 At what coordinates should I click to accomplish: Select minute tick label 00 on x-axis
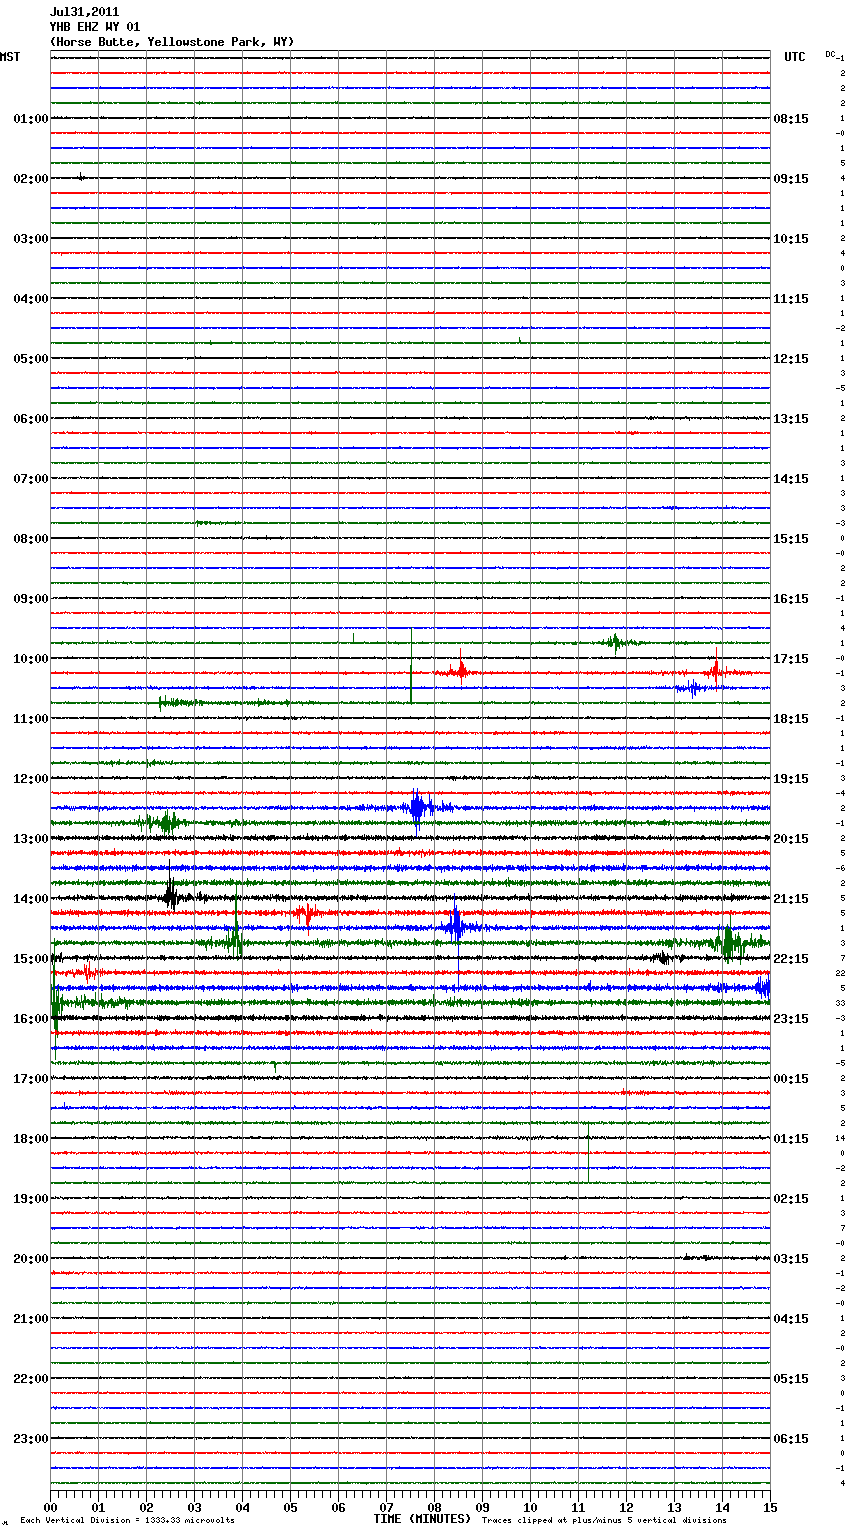tap(51, 1508)
